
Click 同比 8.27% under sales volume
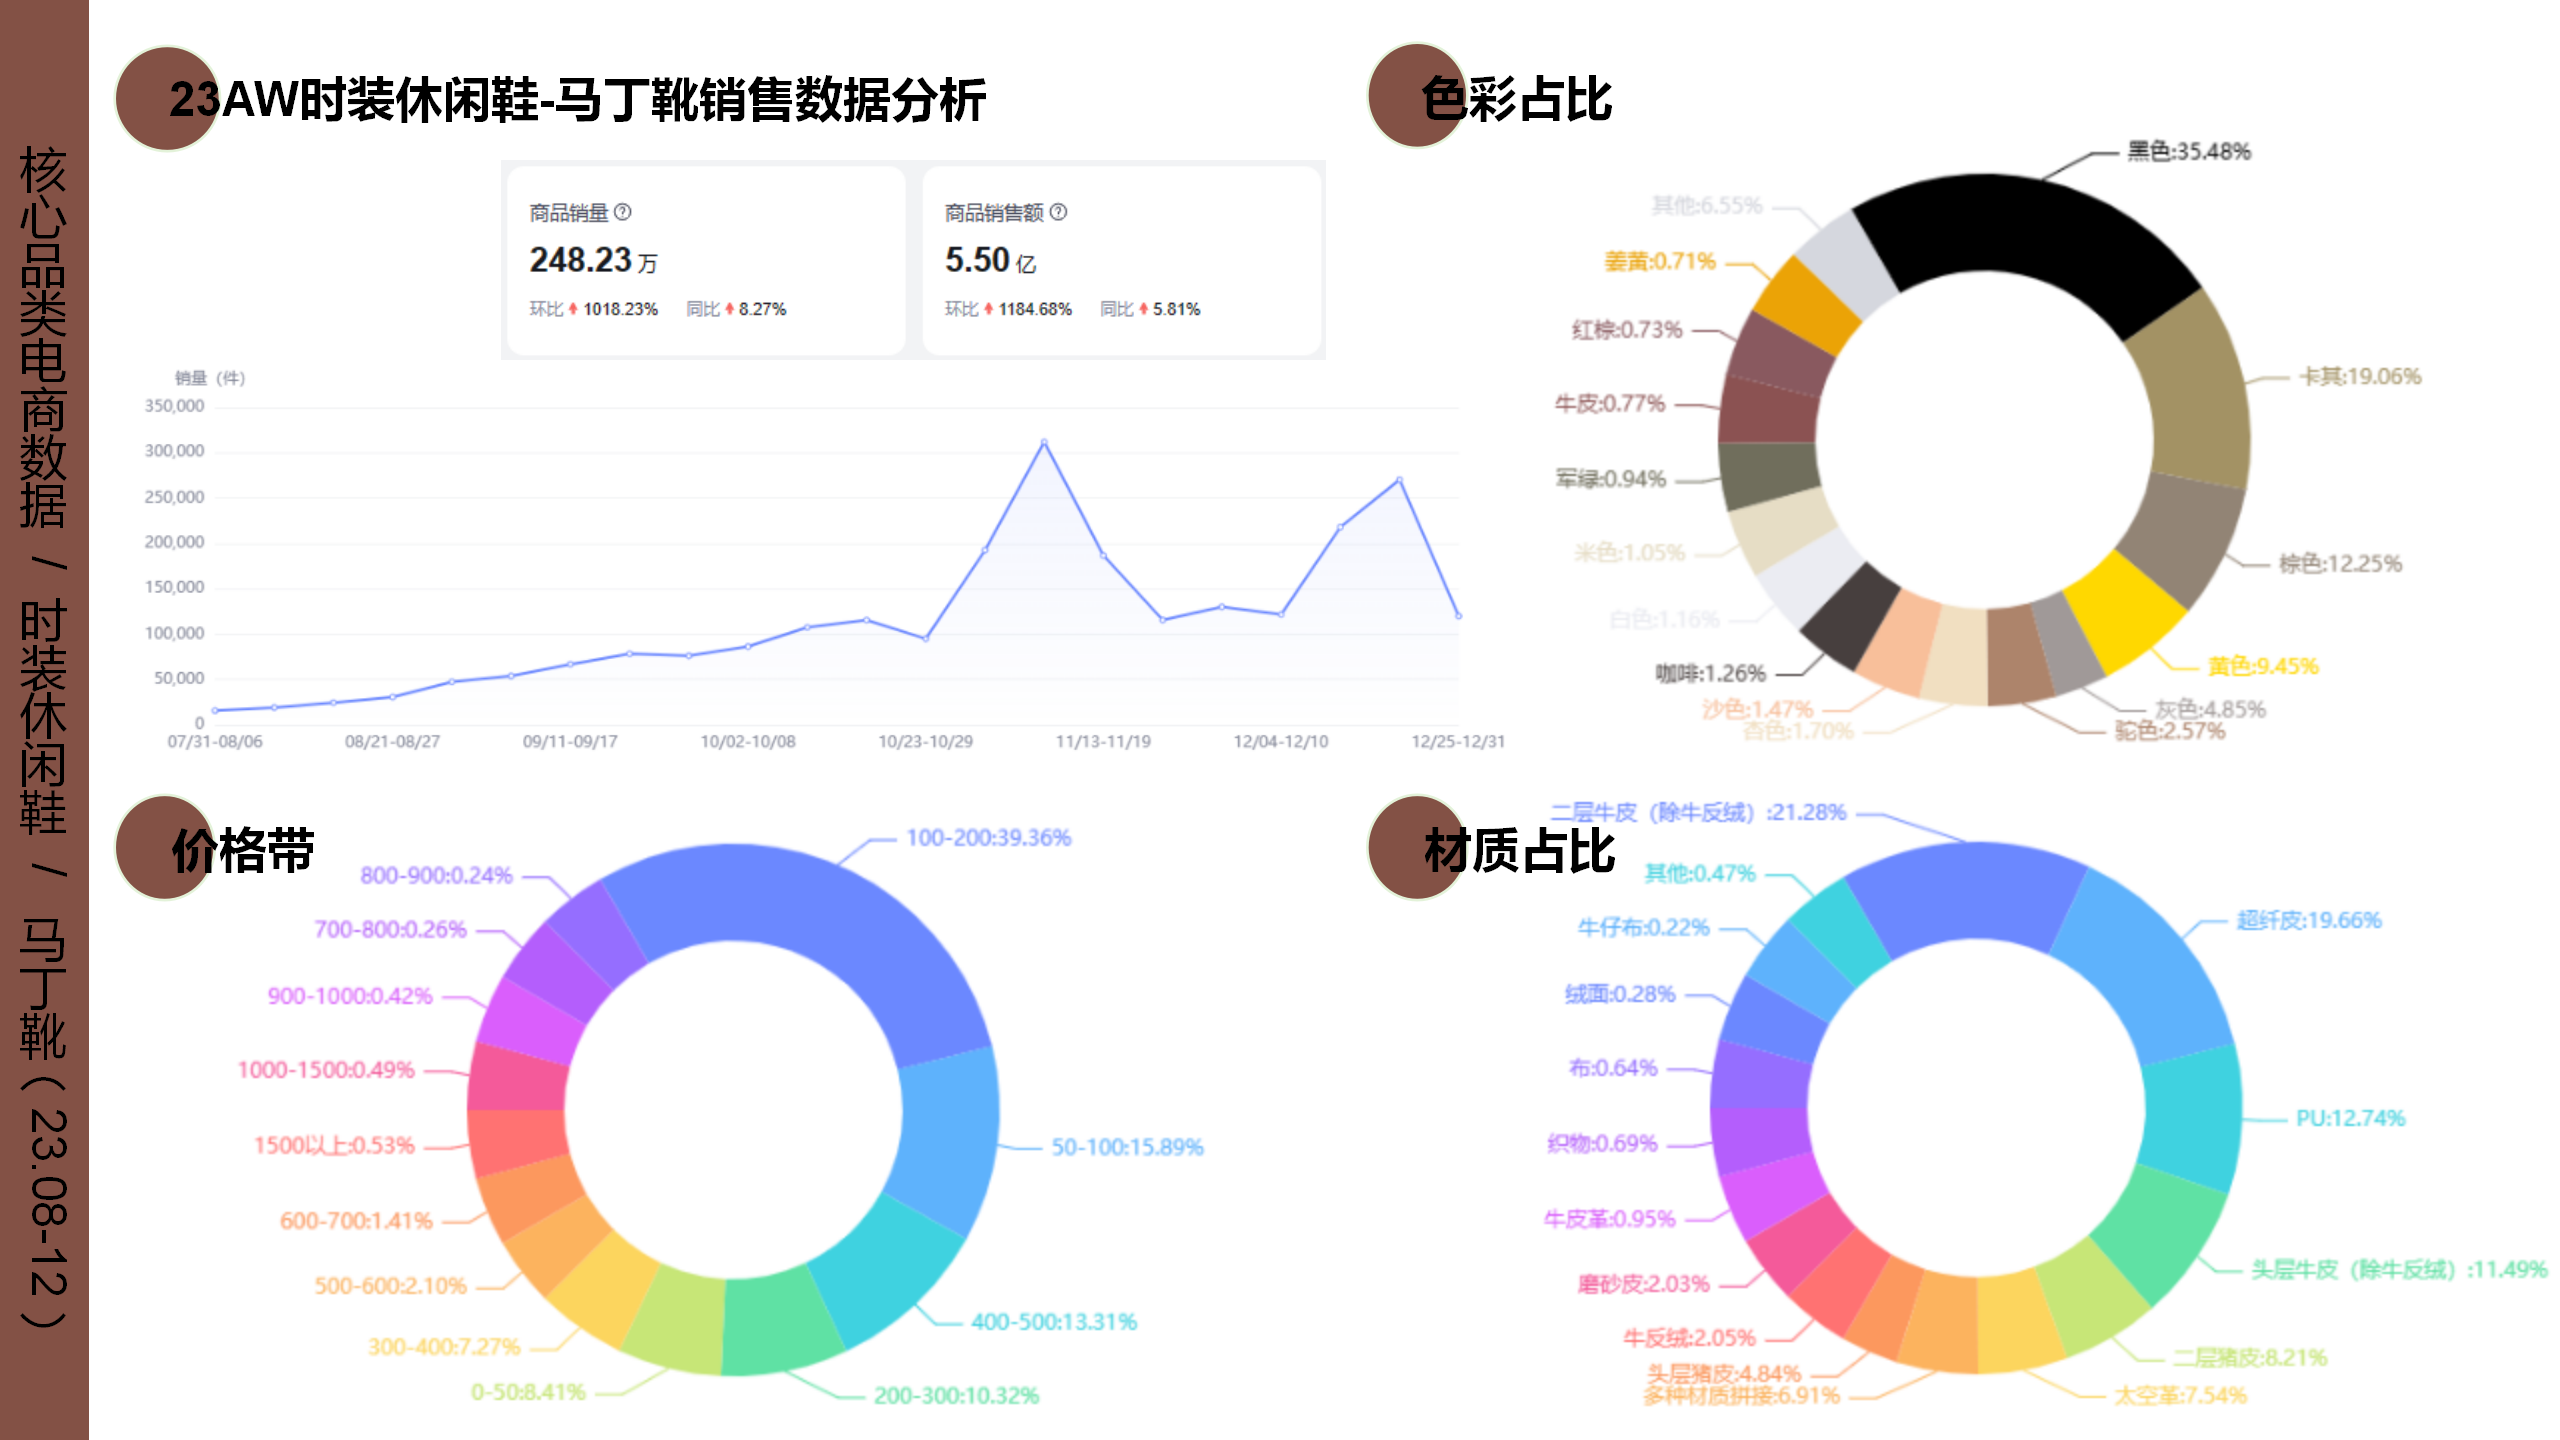736,309
